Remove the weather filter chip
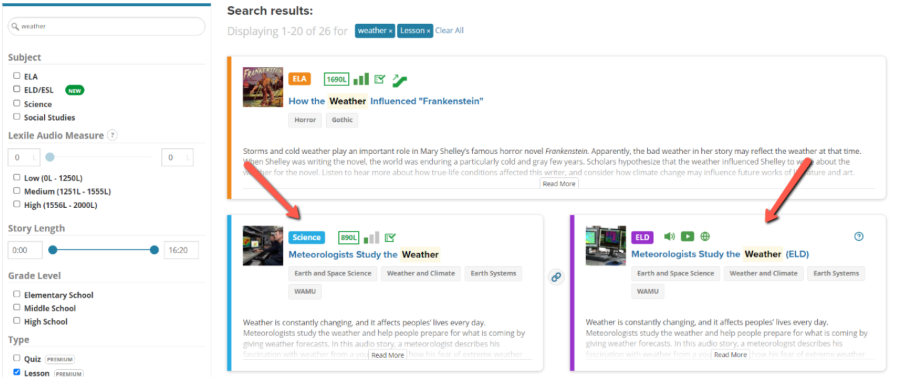913x384 pixels. pyautogui.click(x=391, y=31)
